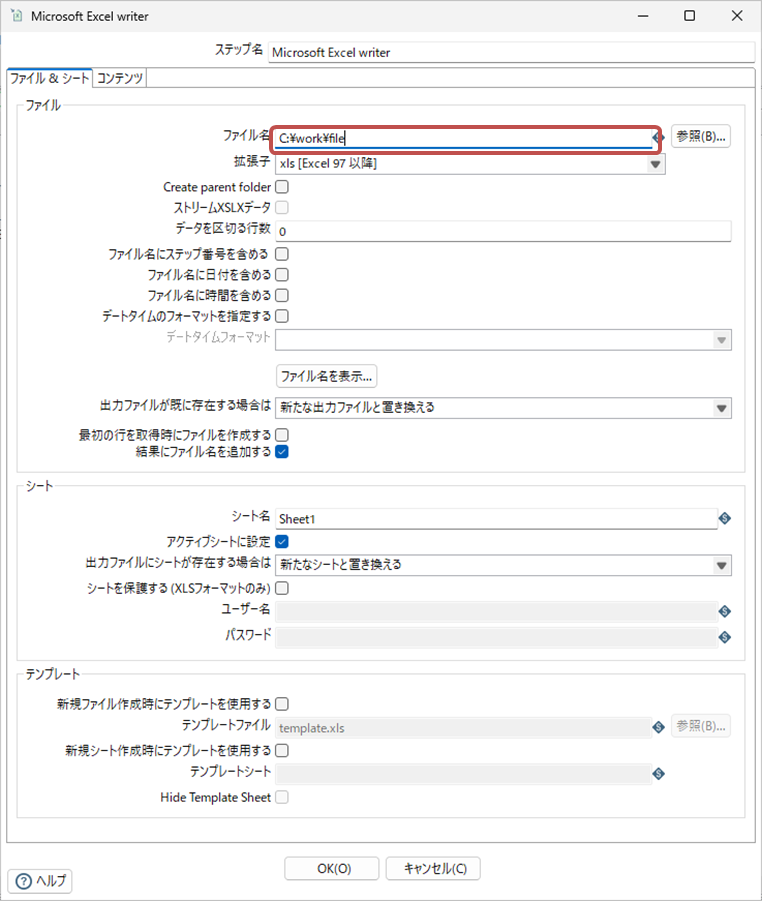Click variable icon beside パスワード field
762x901 pixels.
pos(725,637)
